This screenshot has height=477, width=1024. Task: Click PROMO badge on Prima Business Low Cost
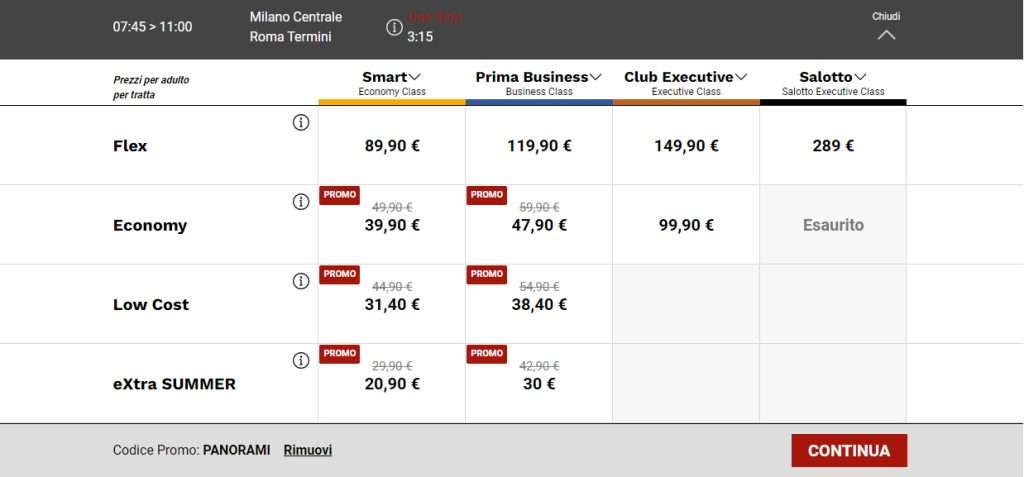point(486,274)
